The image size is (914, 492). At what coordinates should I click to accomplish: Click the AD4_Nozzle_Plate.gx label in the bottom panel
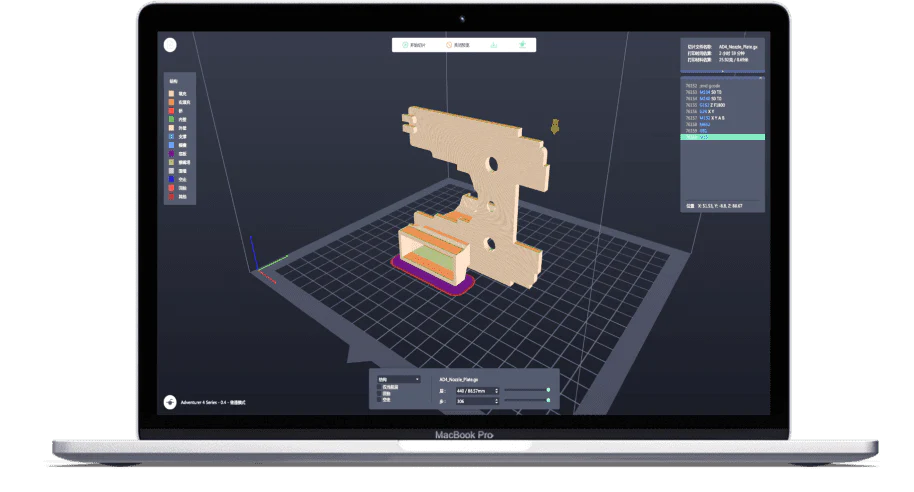(459, 379)
